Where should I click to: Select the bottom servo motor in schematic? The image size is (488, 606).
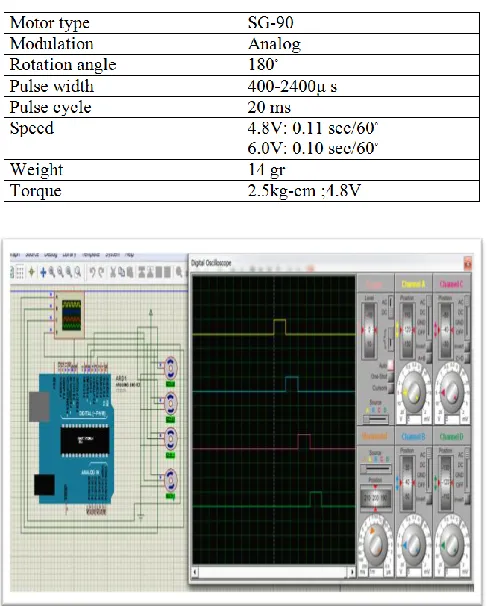click(170, 480)
